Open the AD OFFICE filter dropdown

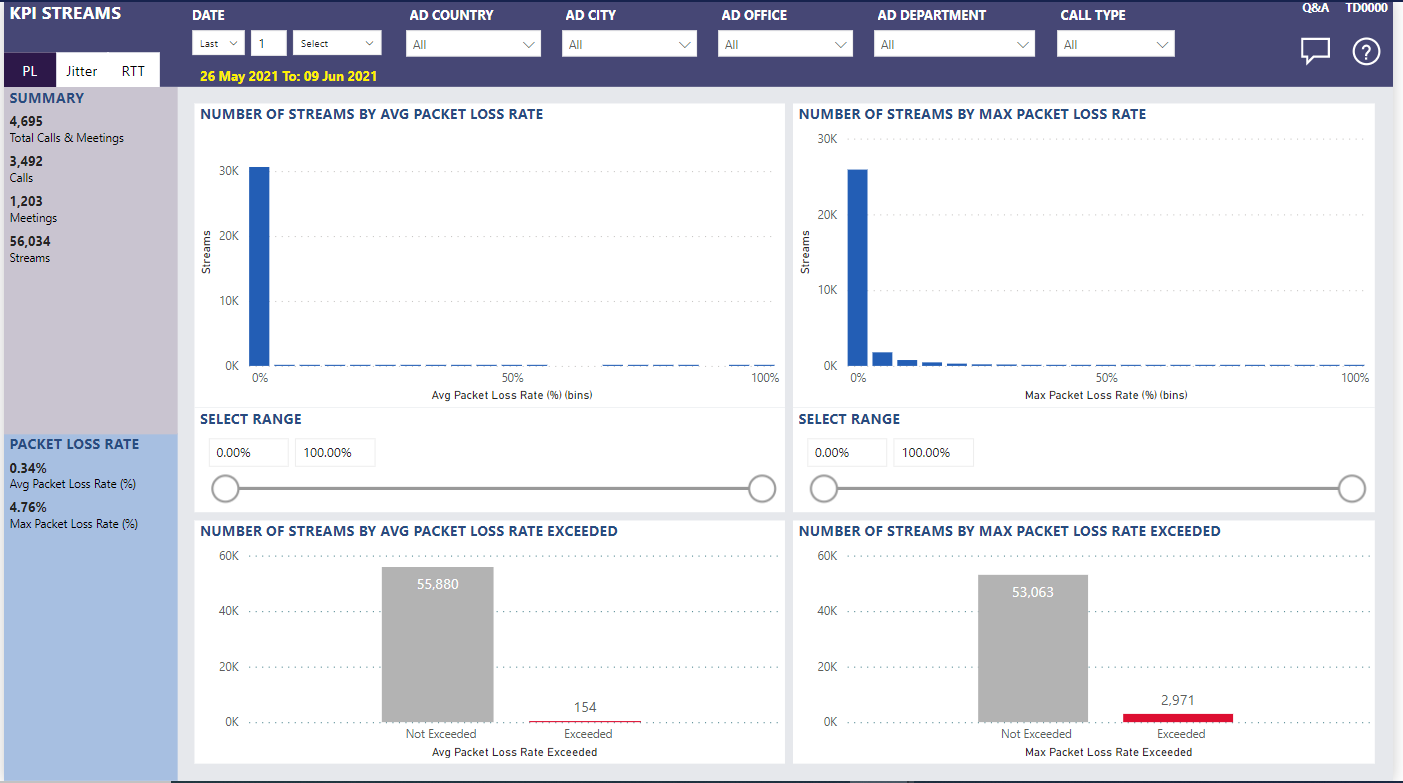click(x=784, y=43)
